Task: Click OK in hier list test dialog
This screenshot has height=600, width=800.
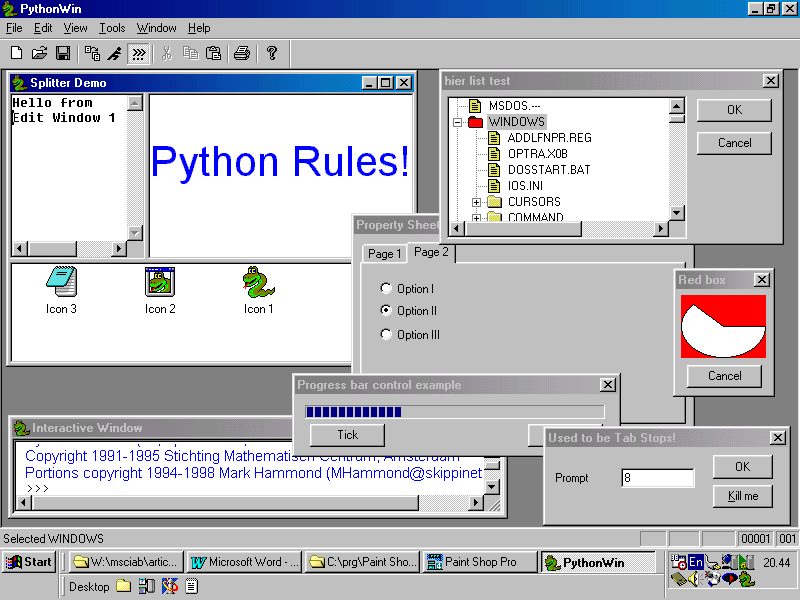Action: click(x=734, y=110)
